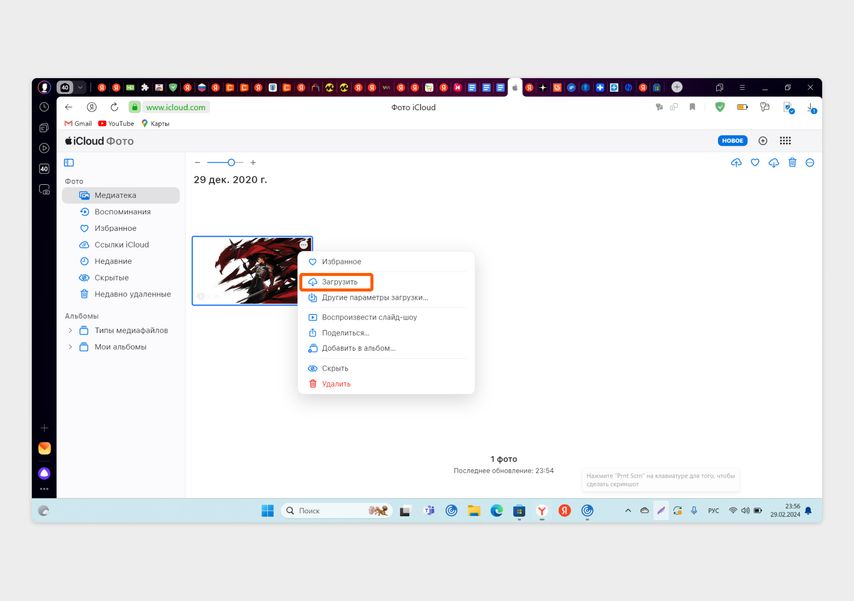This screenshot has width=854, height=601.
Task: Open Воспоминания in the sidebar
Action: pyautogui.click(x=121, y=211)
